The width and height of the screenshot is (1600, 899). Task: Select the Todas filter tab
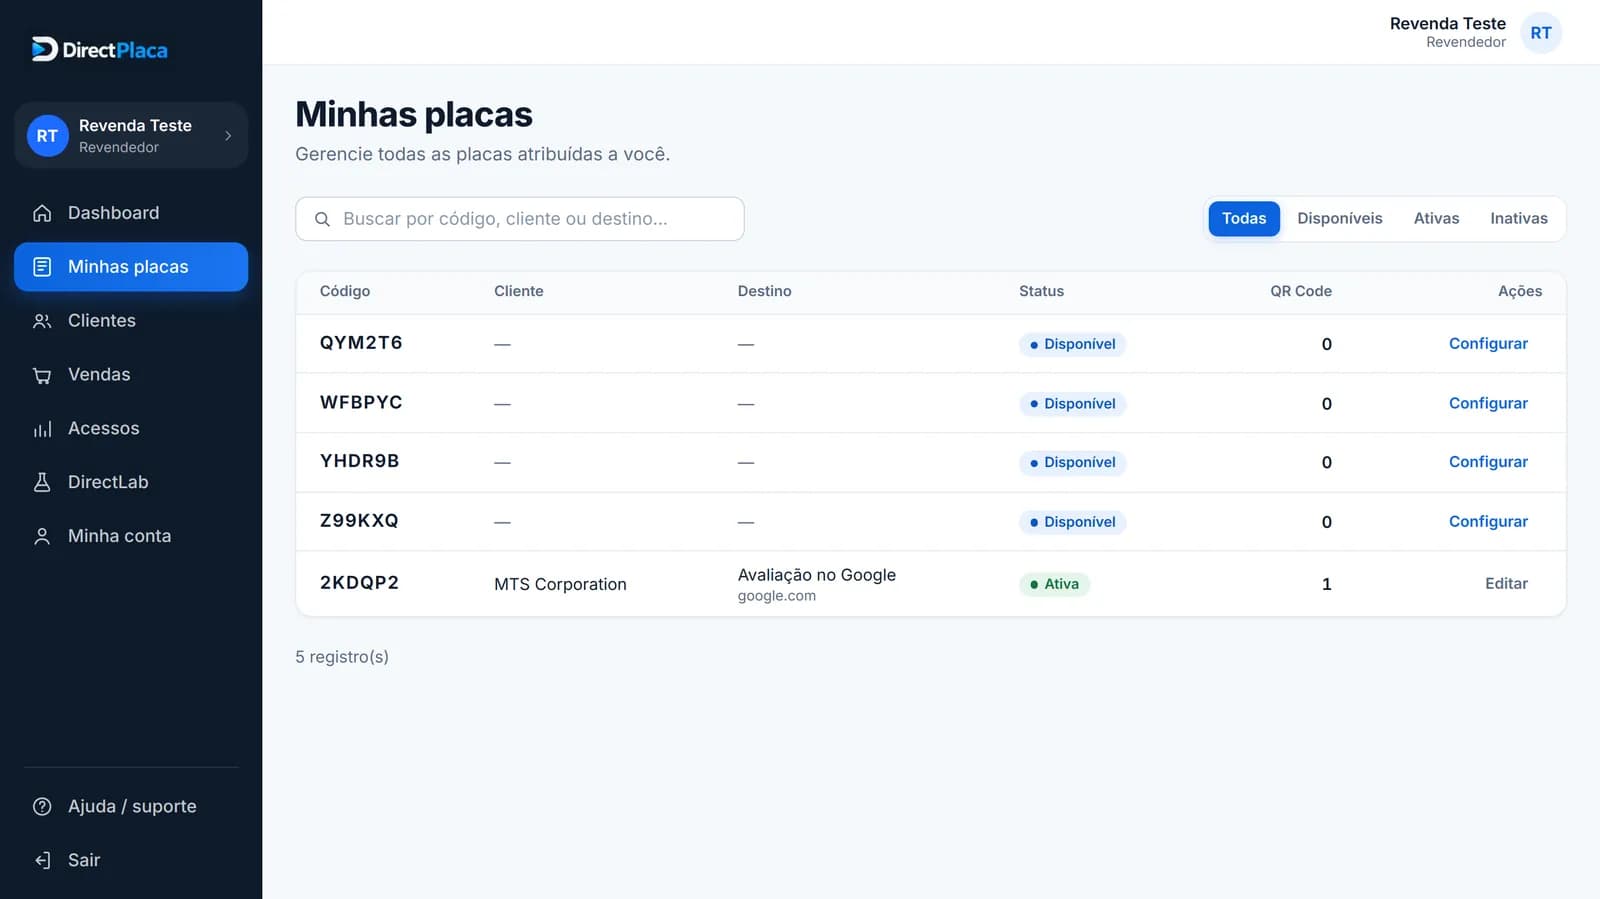click(x=1243, y=218)
